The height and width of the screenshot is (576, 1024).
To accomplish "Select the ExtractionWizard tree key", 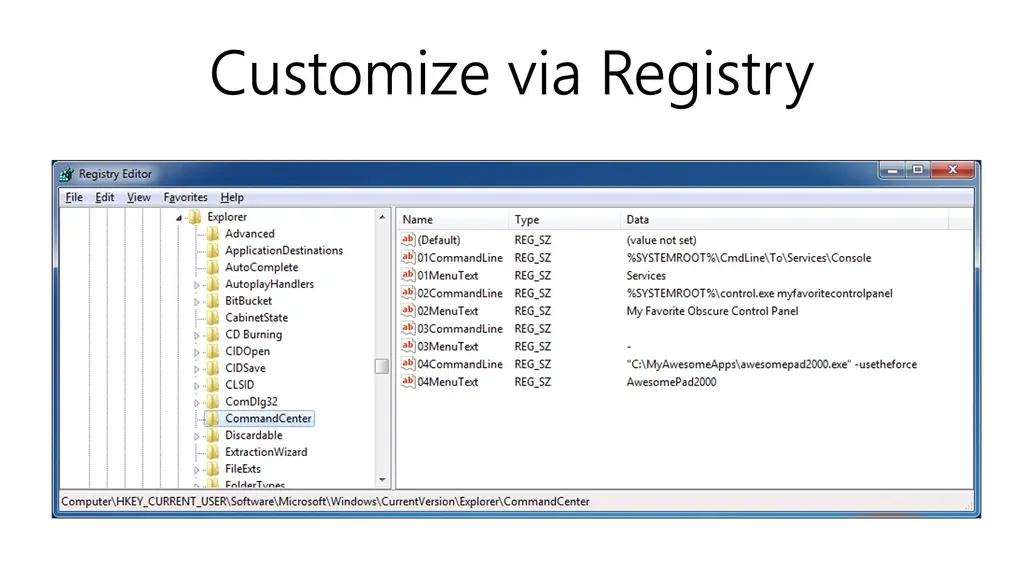I will click(x=265, y=452).
